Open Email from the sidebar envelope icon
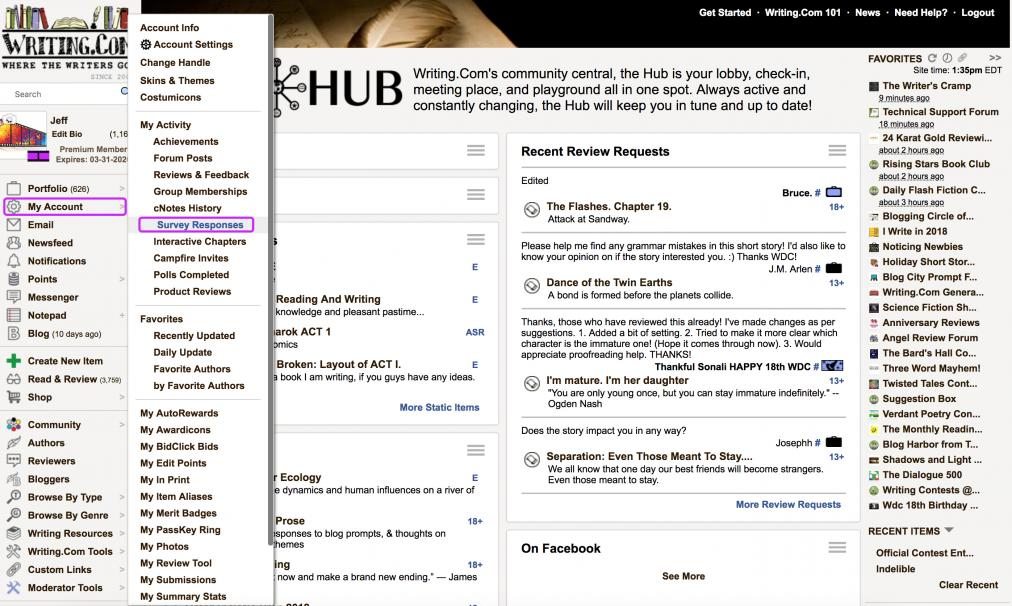 point(14,225)
